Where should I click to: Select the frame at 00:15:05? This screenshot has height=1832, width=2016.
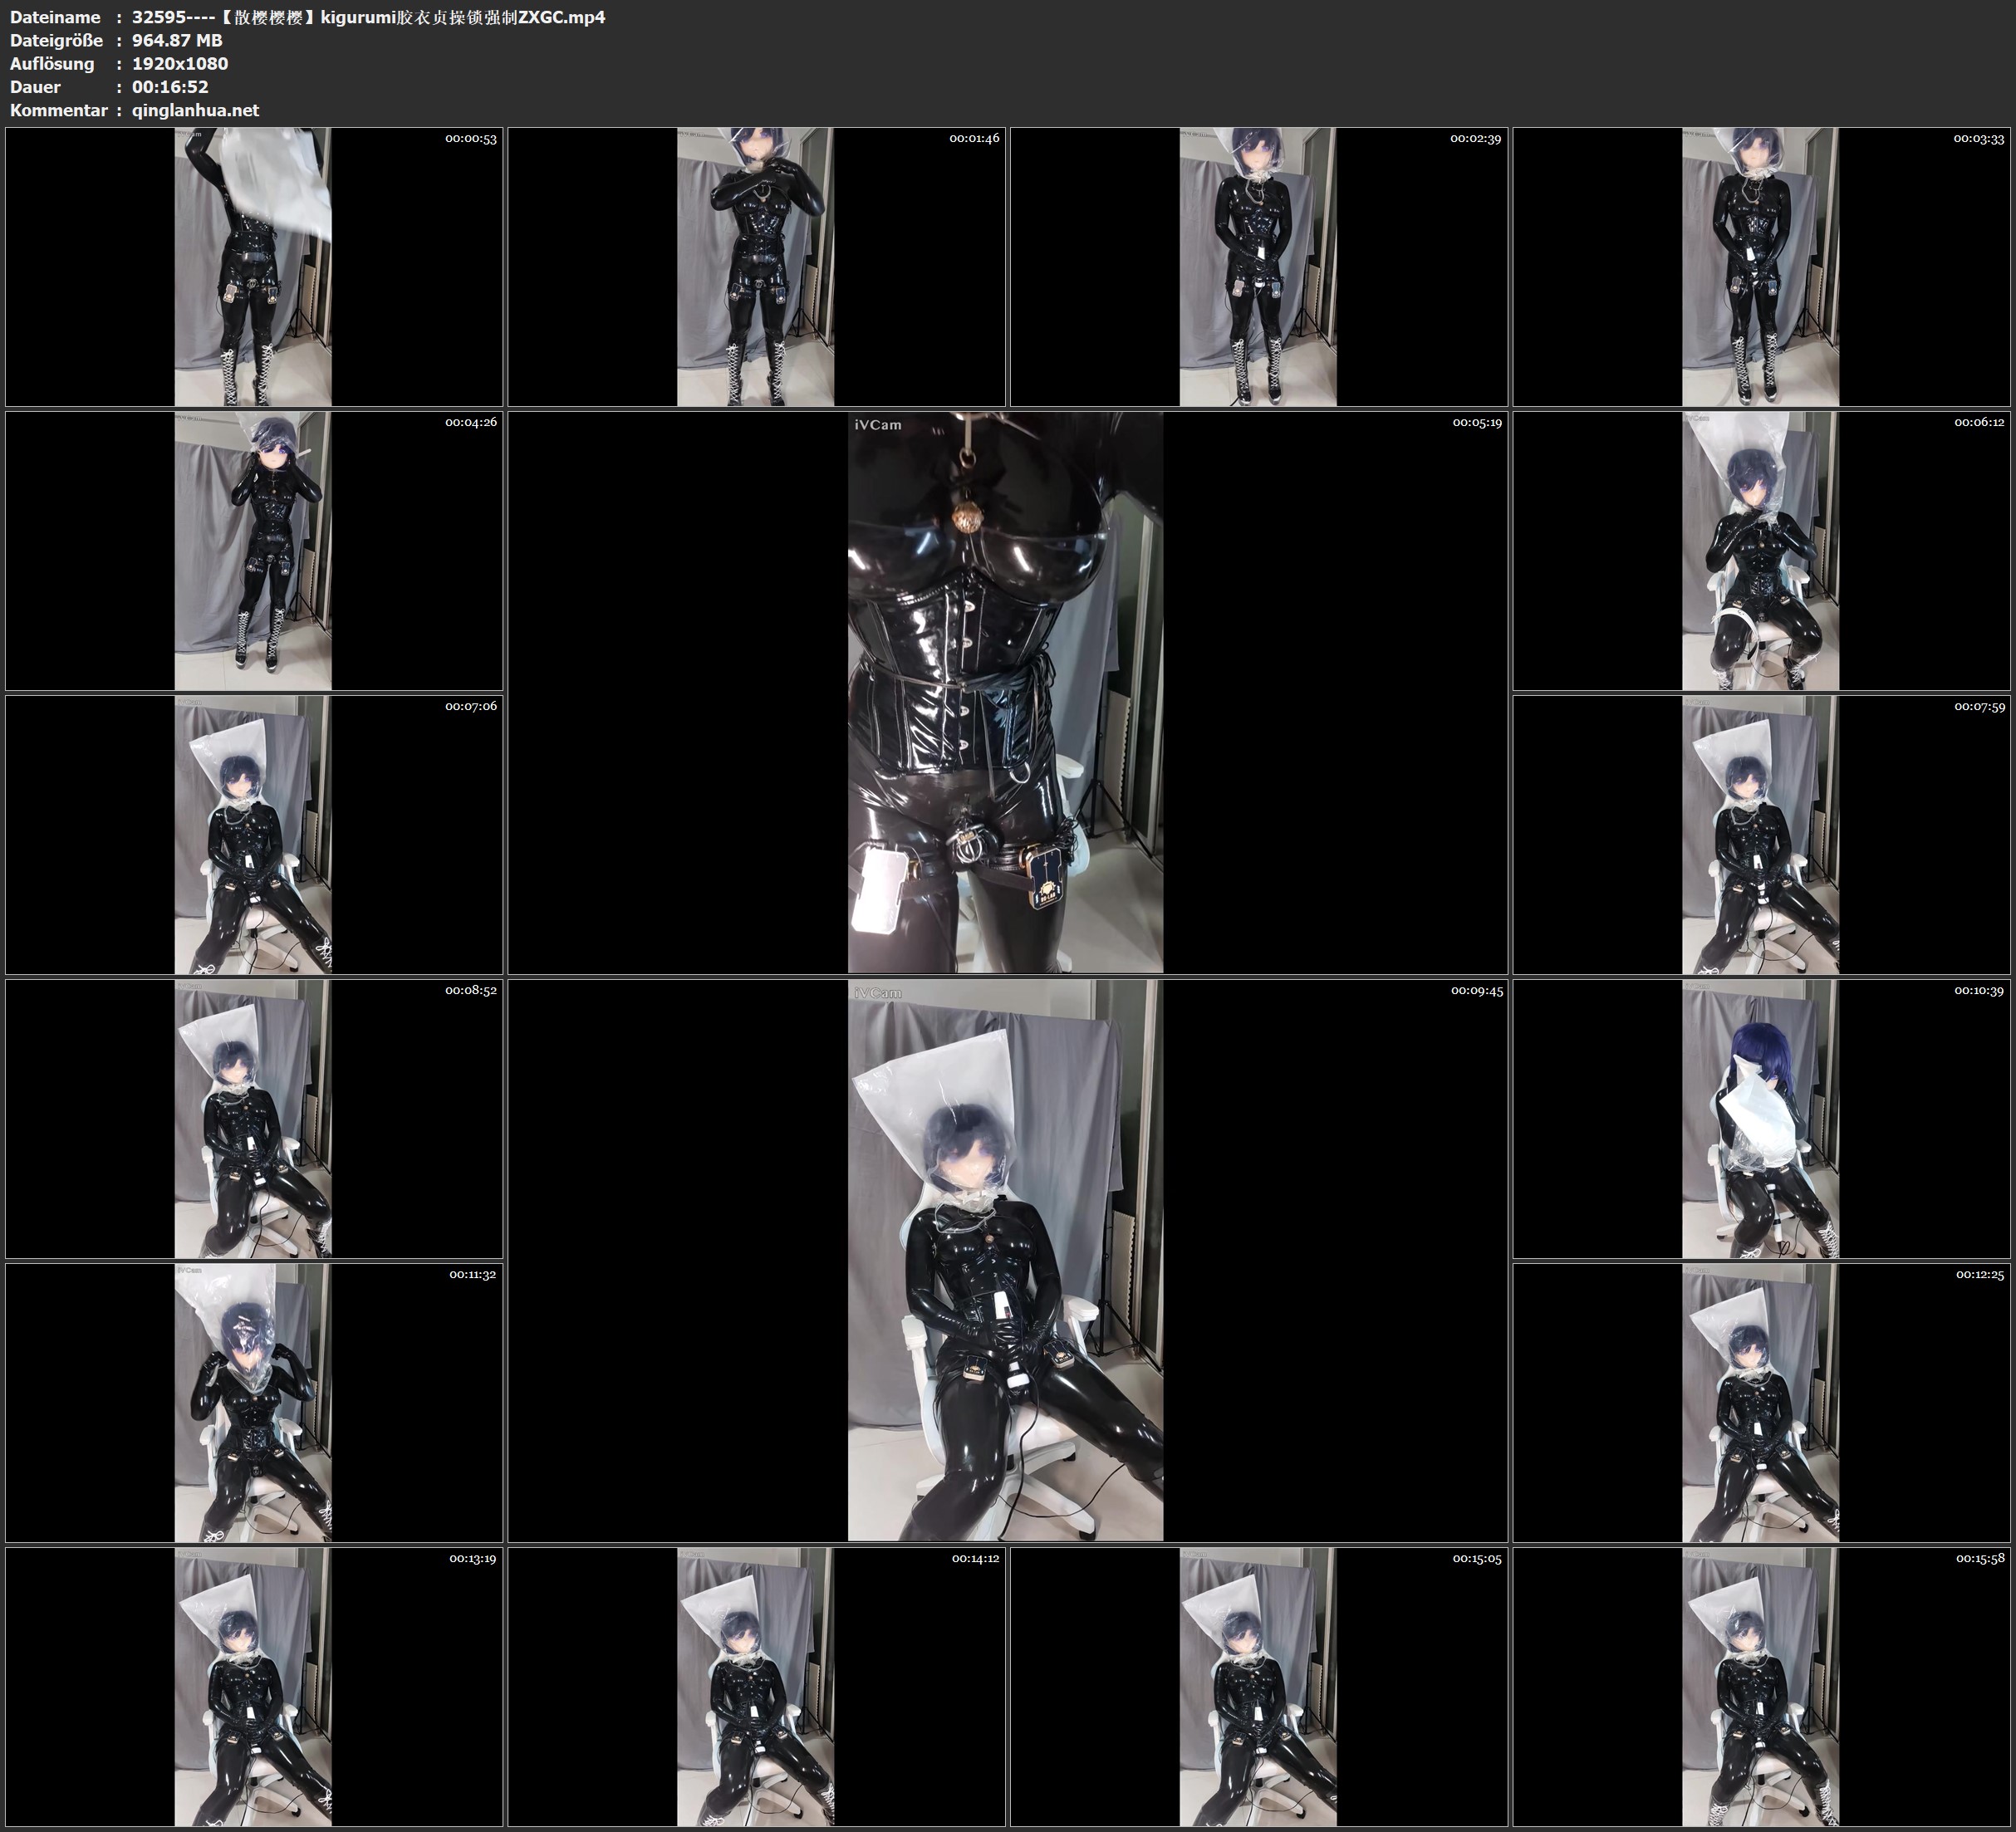[x=1258, y=1686]
